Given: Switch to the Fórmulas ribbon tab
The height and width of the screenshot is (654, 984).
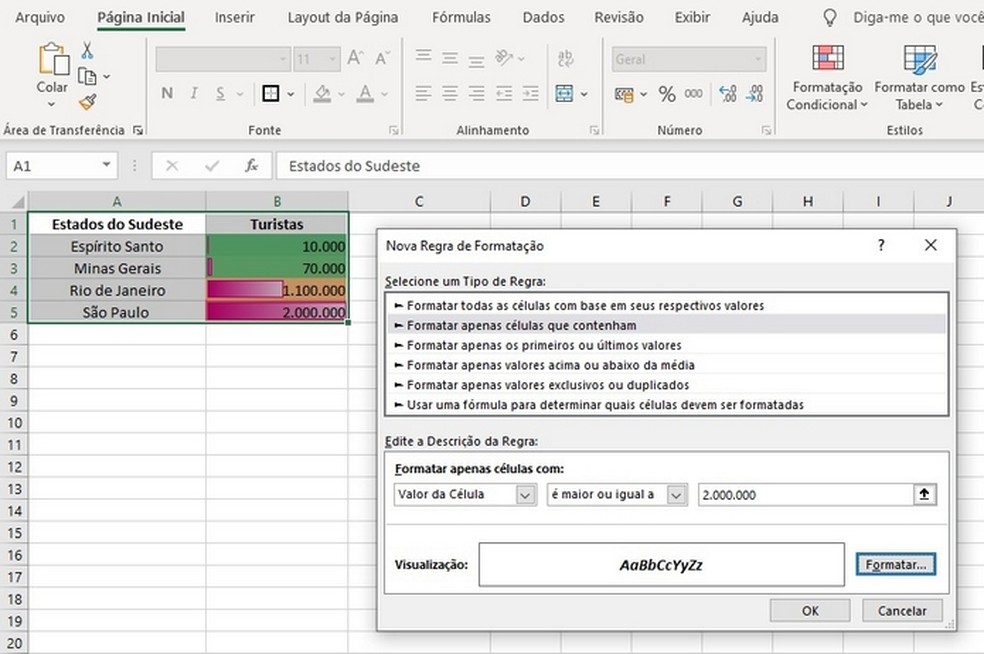Looking at the screenshot, I should (461, 17).
